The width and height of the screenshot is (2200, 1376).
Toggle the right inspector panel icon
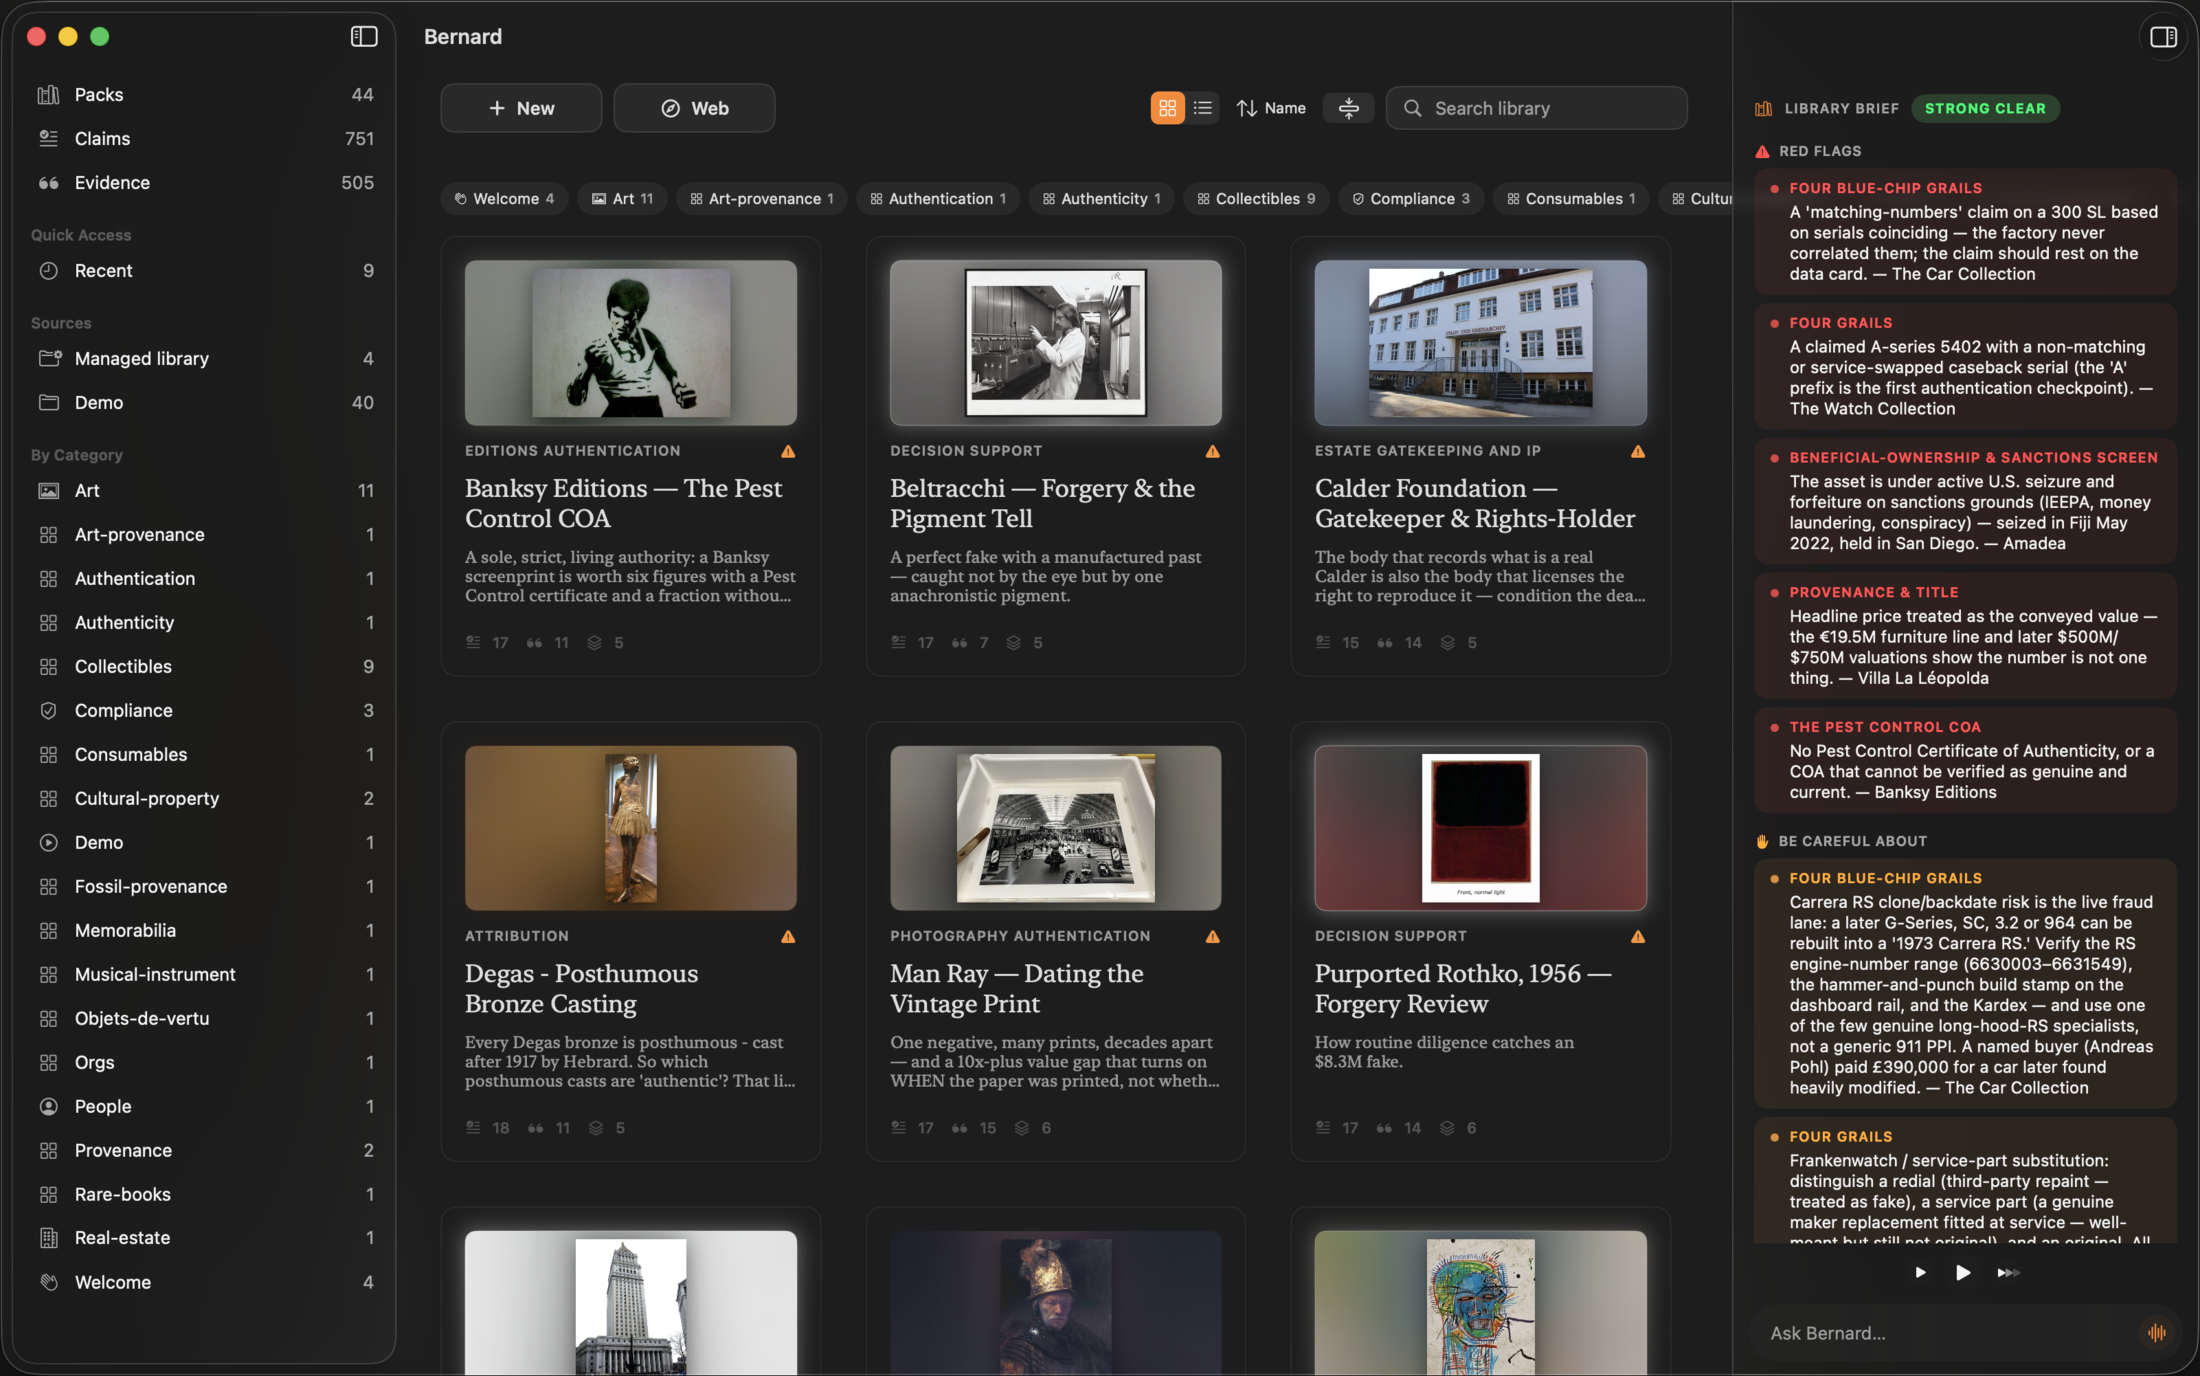point(2163,37)
